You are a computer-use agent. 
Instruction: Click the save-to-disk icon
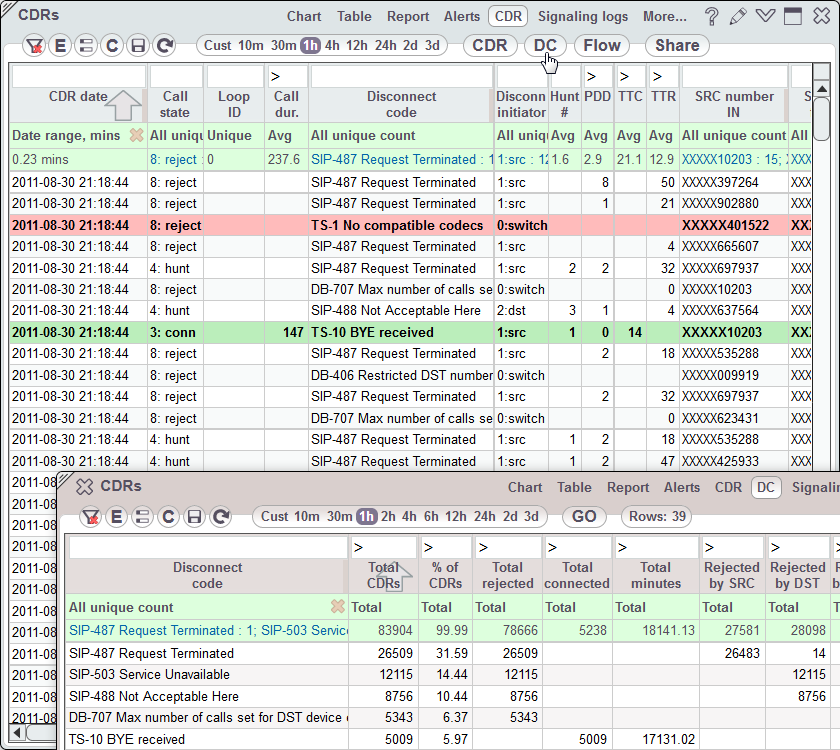coord(139,45)
